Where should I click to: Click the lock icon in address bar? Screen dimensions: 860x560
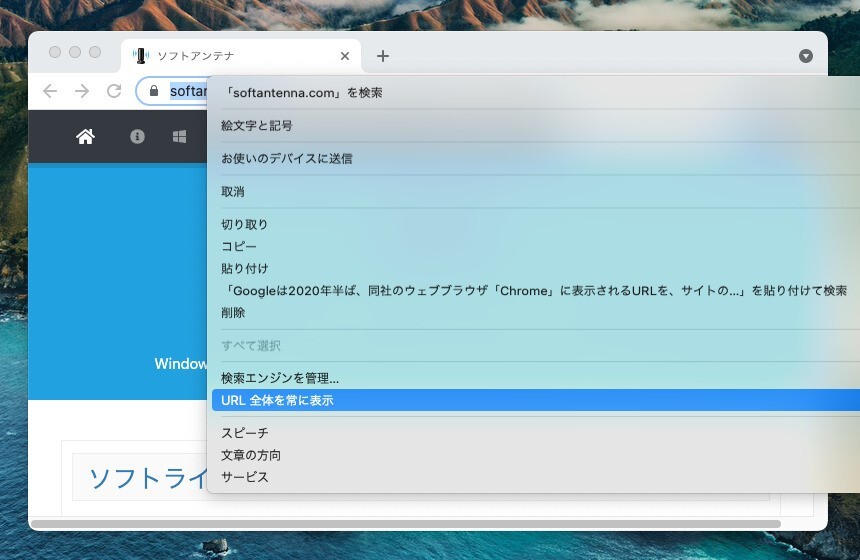[x=153, y=91]
